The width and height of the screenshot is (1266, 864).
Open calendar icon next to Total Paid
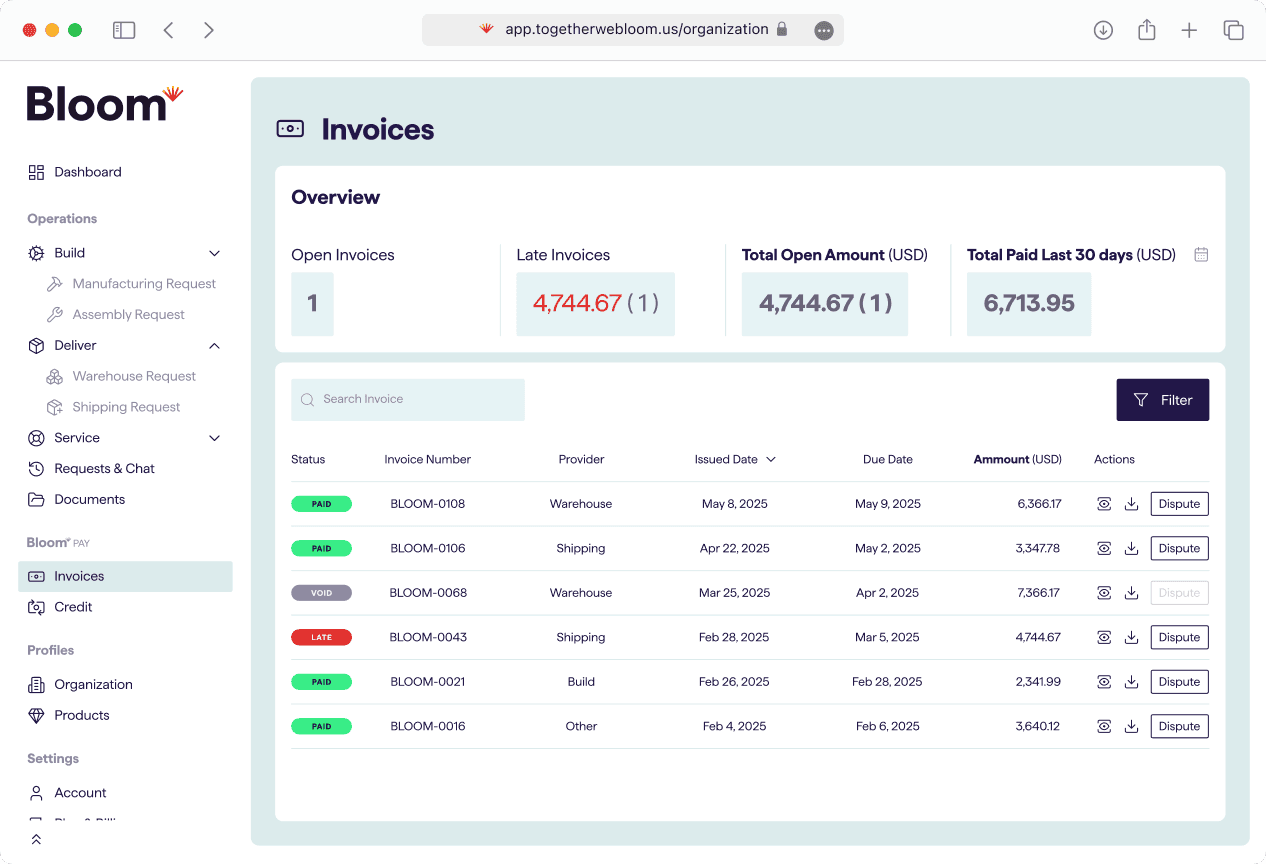click(x=1201, y=255)
